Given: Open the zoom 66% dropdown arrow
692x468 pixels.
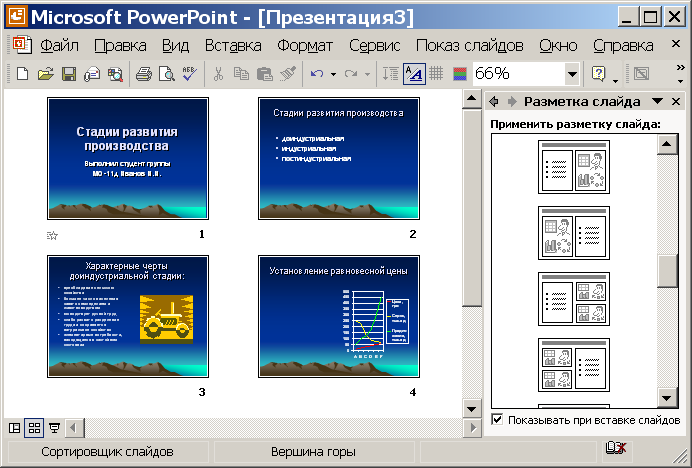Looking at the screenshot, I should pyautogui.click(x=572, y=74).
